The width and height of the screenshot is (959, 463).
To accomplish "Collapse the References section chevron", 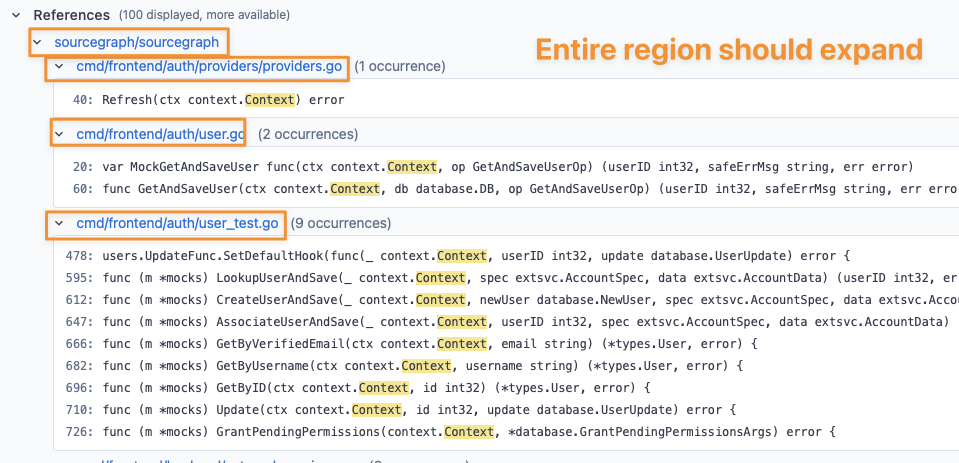I will [17, 15].
